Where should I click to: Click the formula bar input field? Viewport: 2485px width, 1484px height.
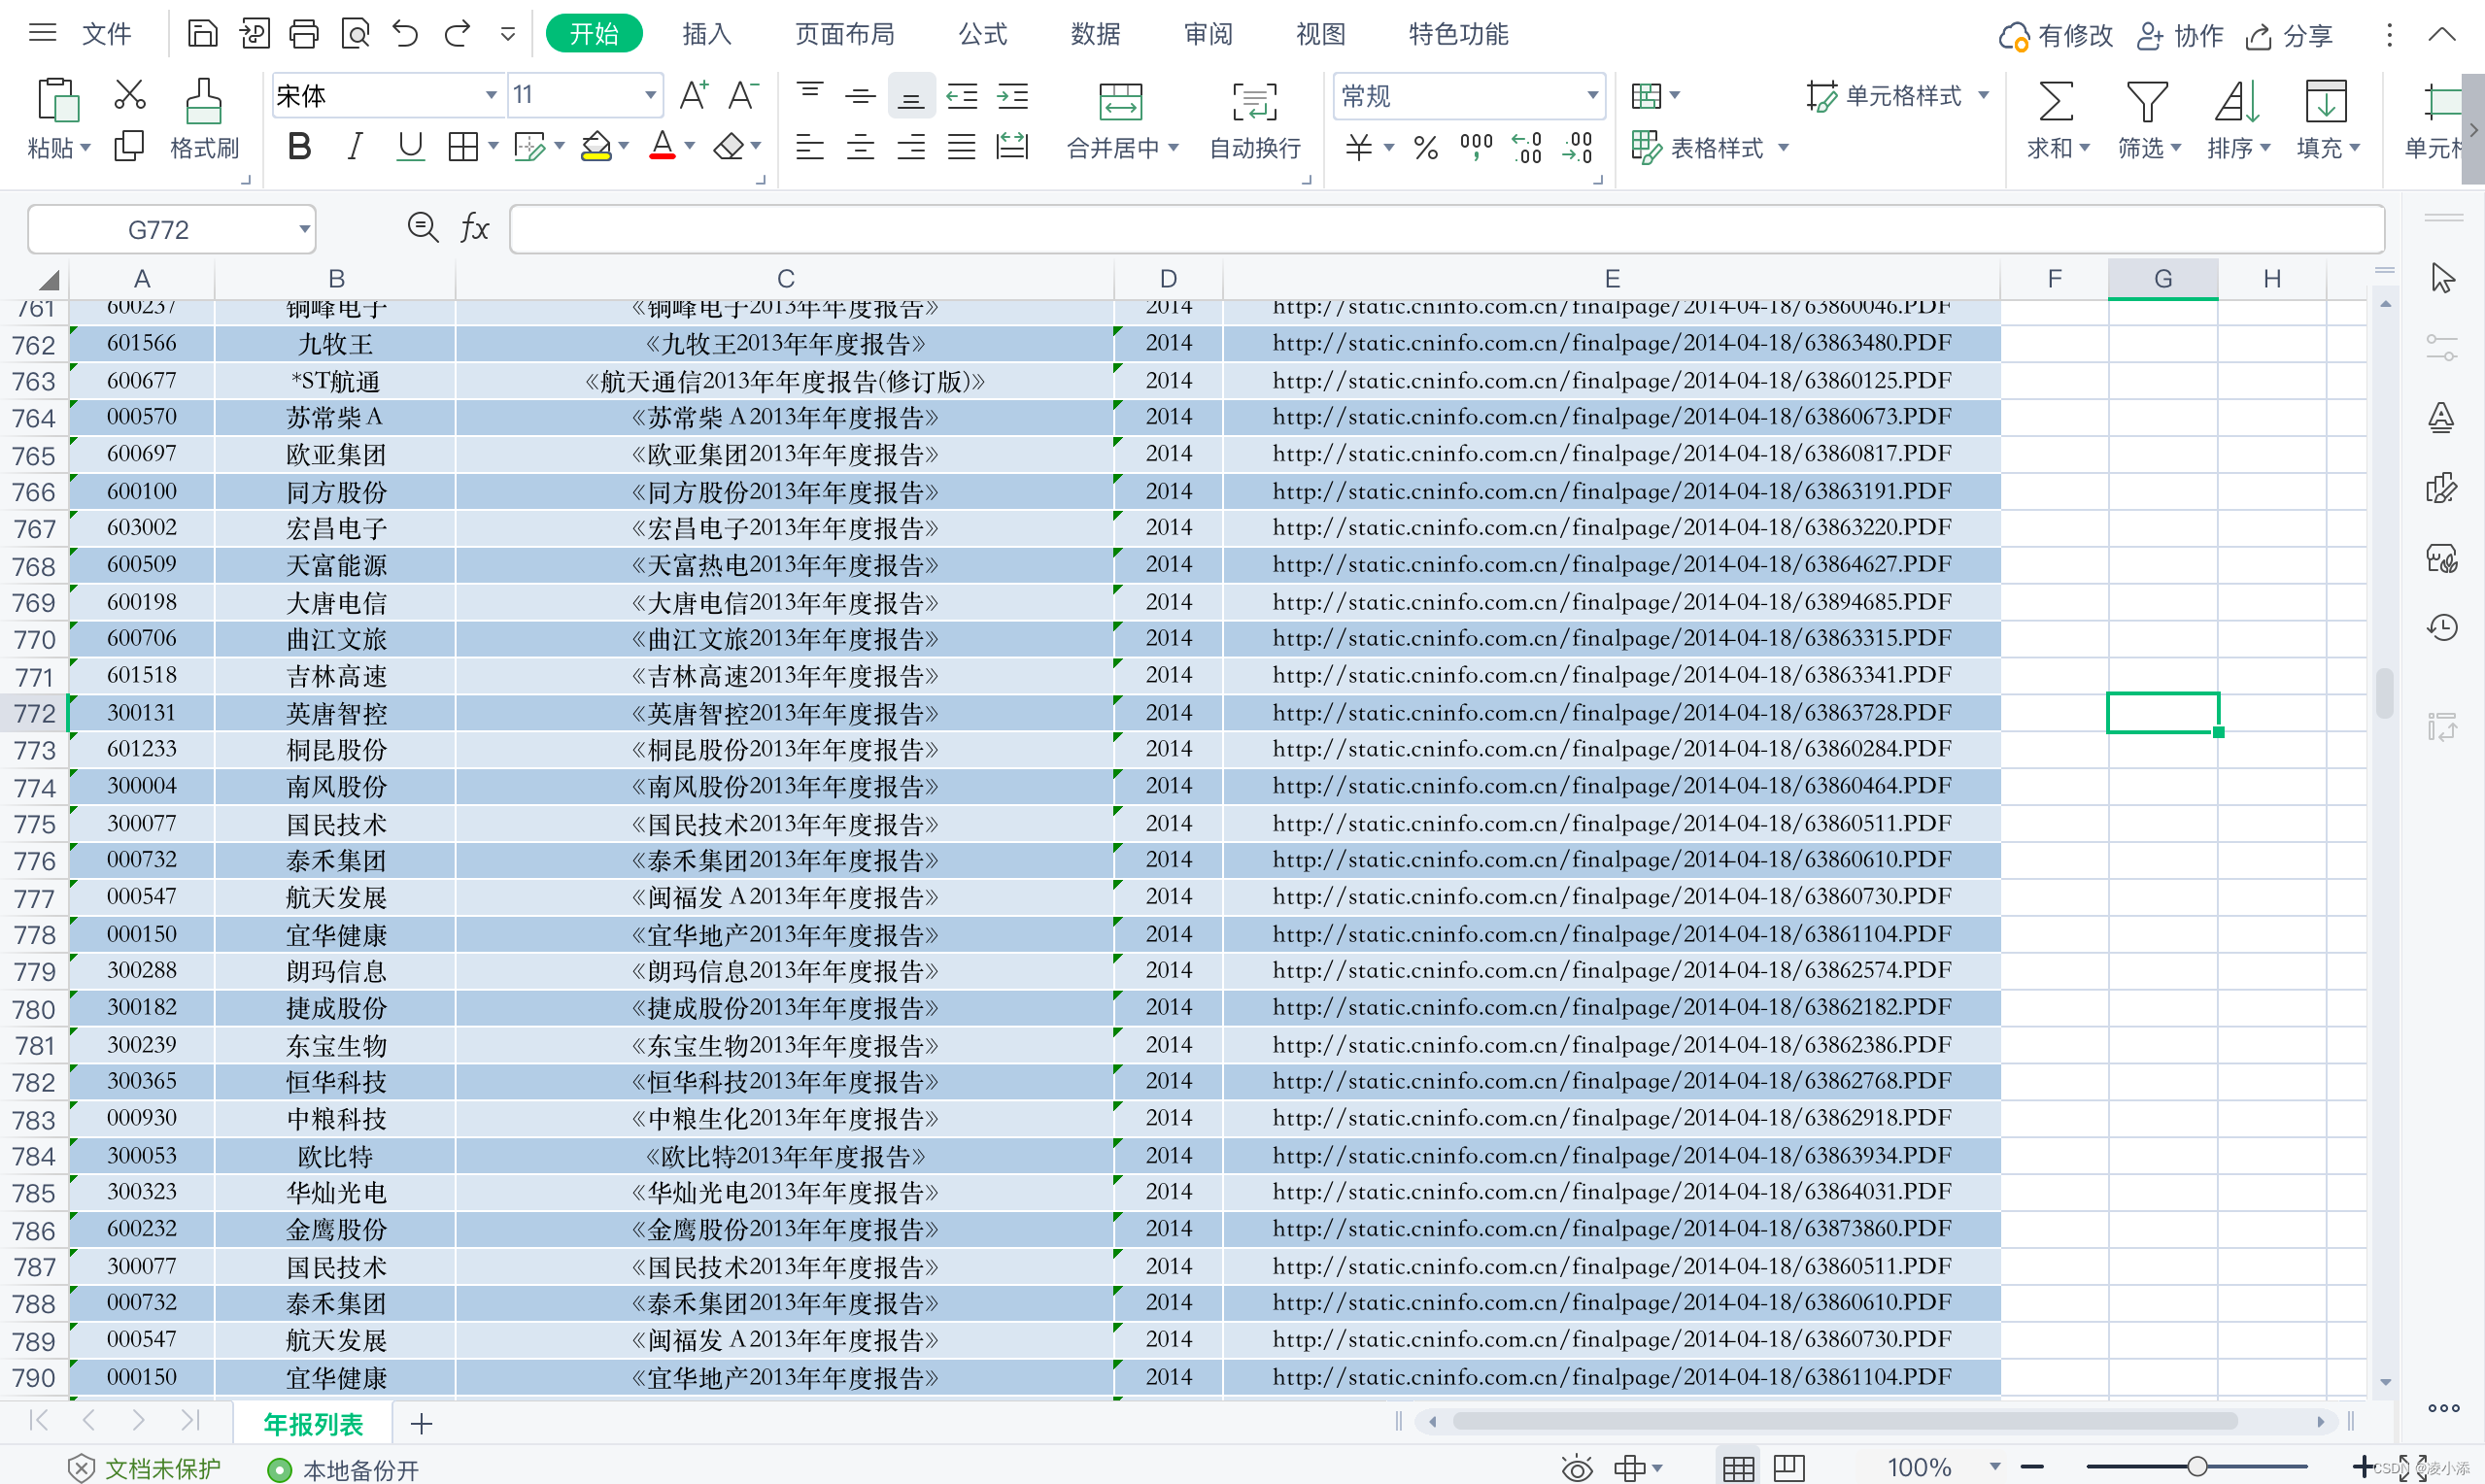[x=1445, y=230]
